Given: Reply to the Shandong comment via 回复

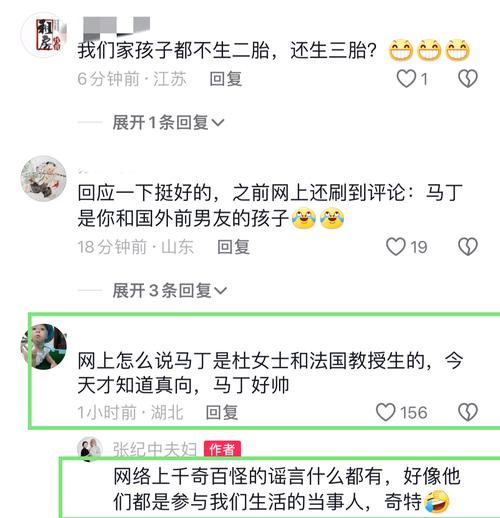Looking at the screenshot, I should tap(233, 247).
